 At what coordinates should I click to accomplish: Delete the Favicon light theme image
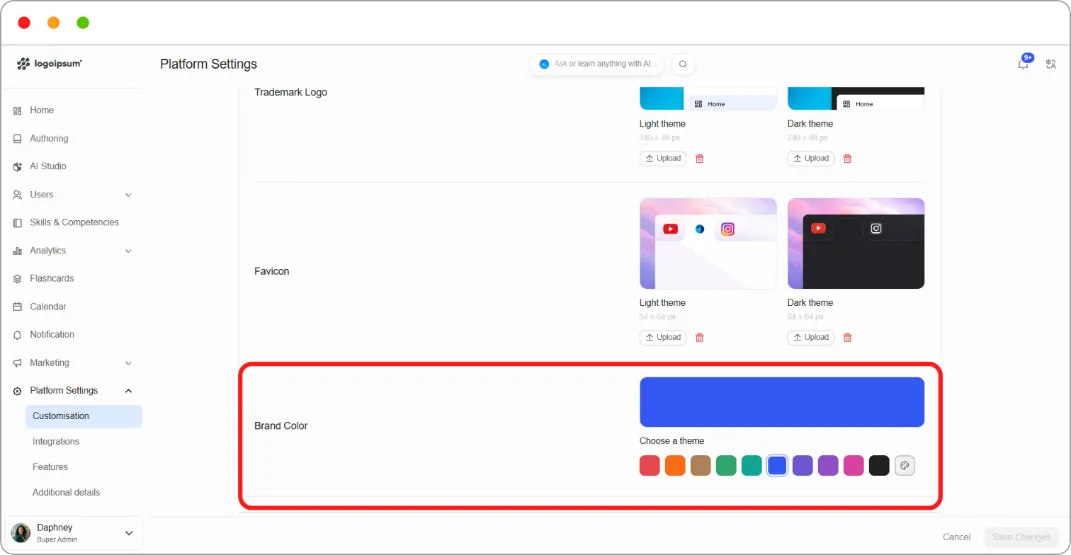point(699,337)
